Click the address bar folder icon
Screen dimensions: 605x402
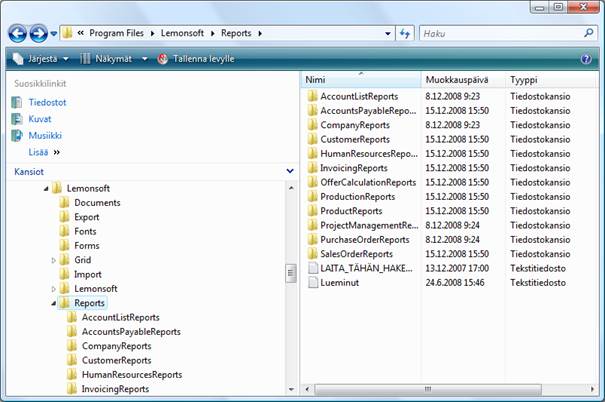67,33
